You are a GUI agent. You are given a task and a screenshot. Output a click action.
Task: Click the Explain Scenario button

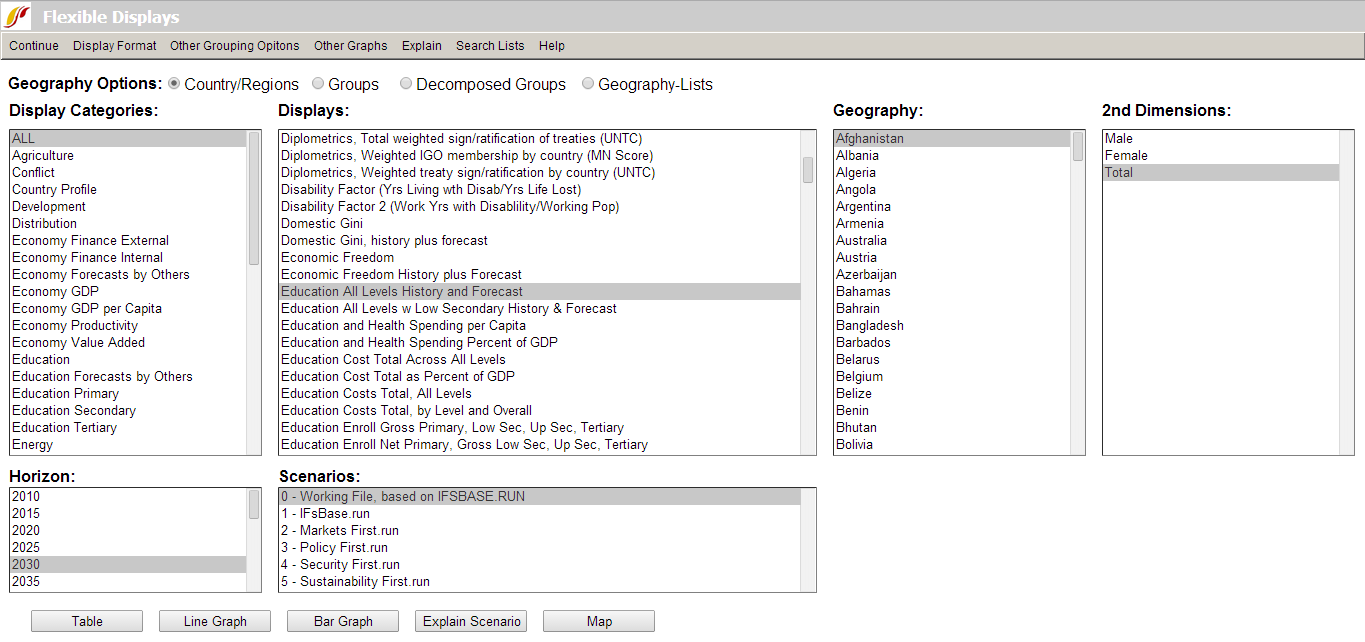click(471, 621)
